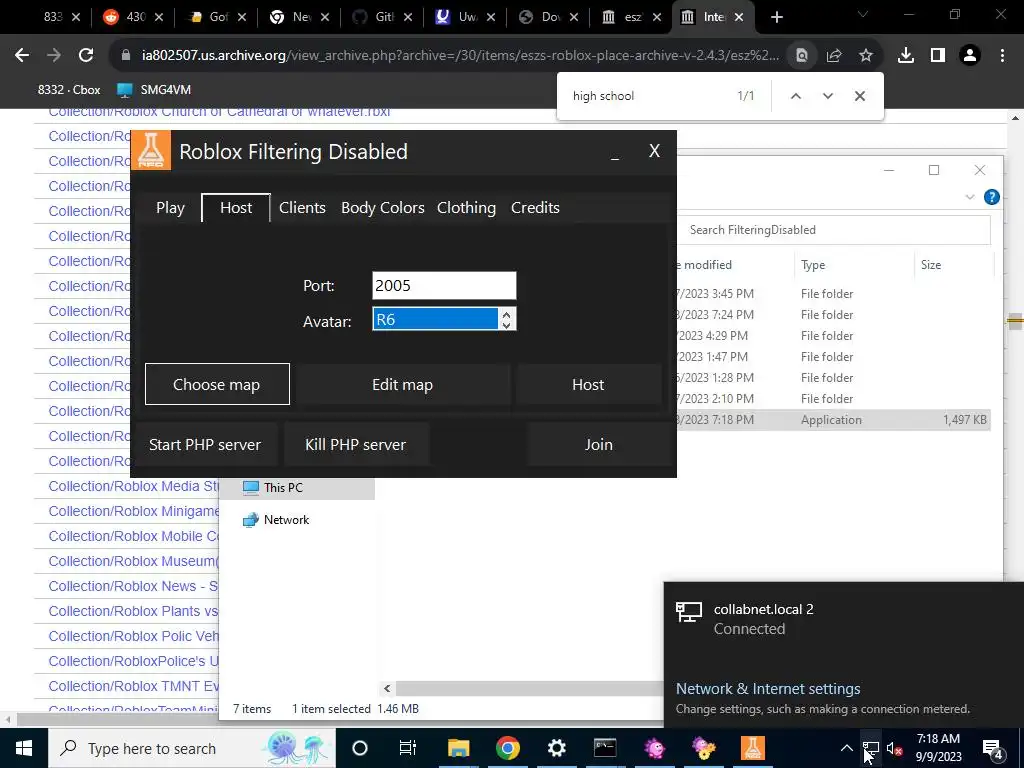This screenshot has width=1024, height=768.
Task: Open the SMG4VM bookmark
Action: point(154,89)
